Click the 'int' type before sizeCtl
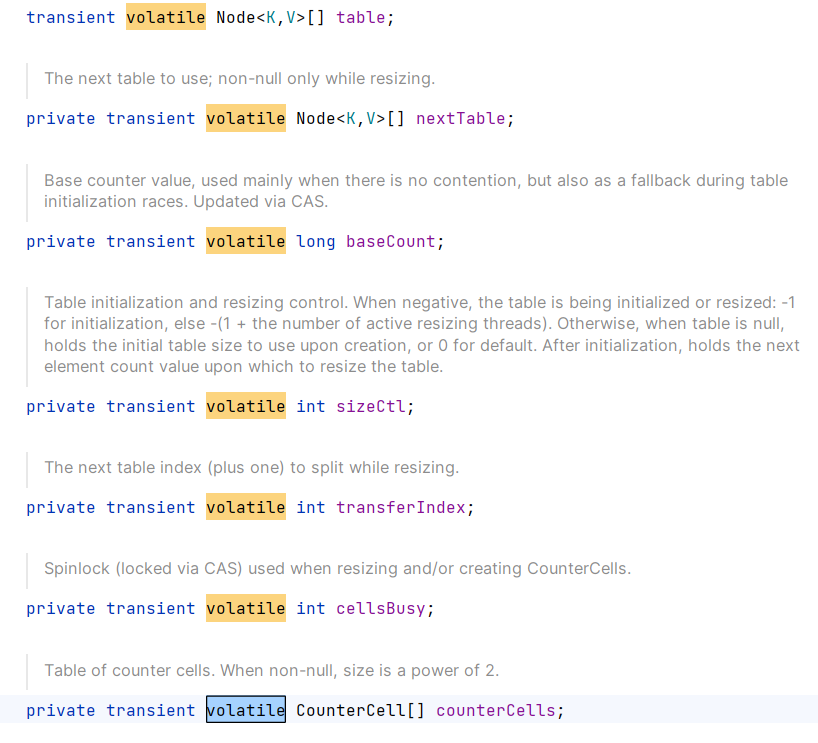818x743 pixels. [310, 406]
